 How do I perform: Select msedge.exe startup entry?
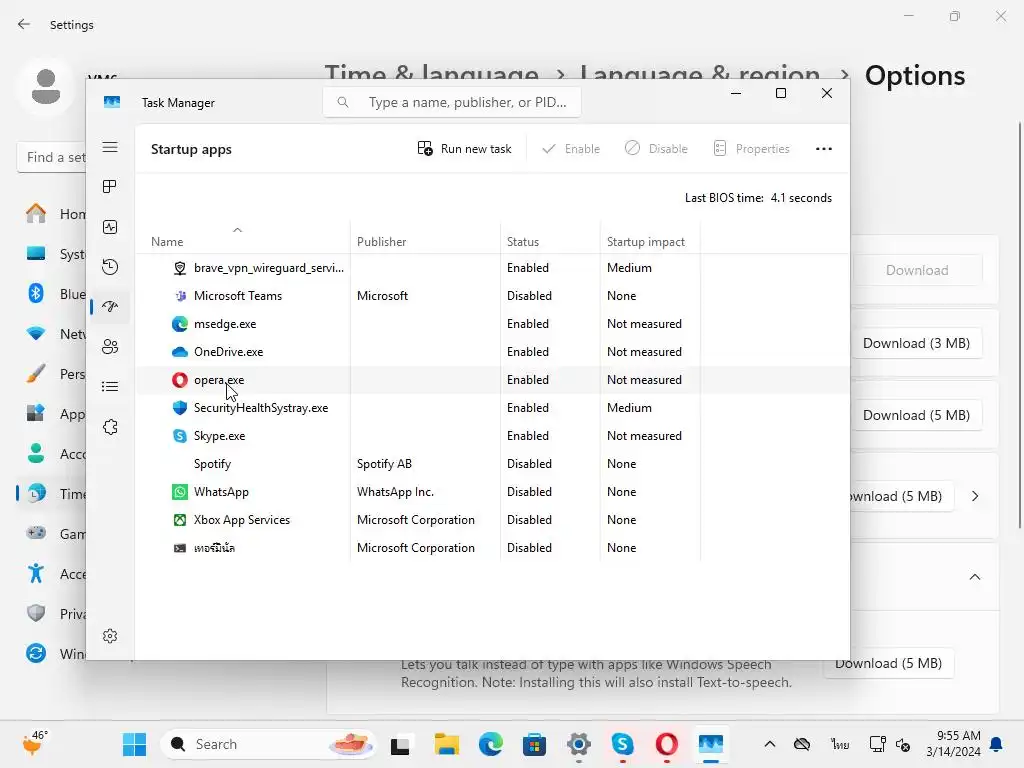point(492,324)
